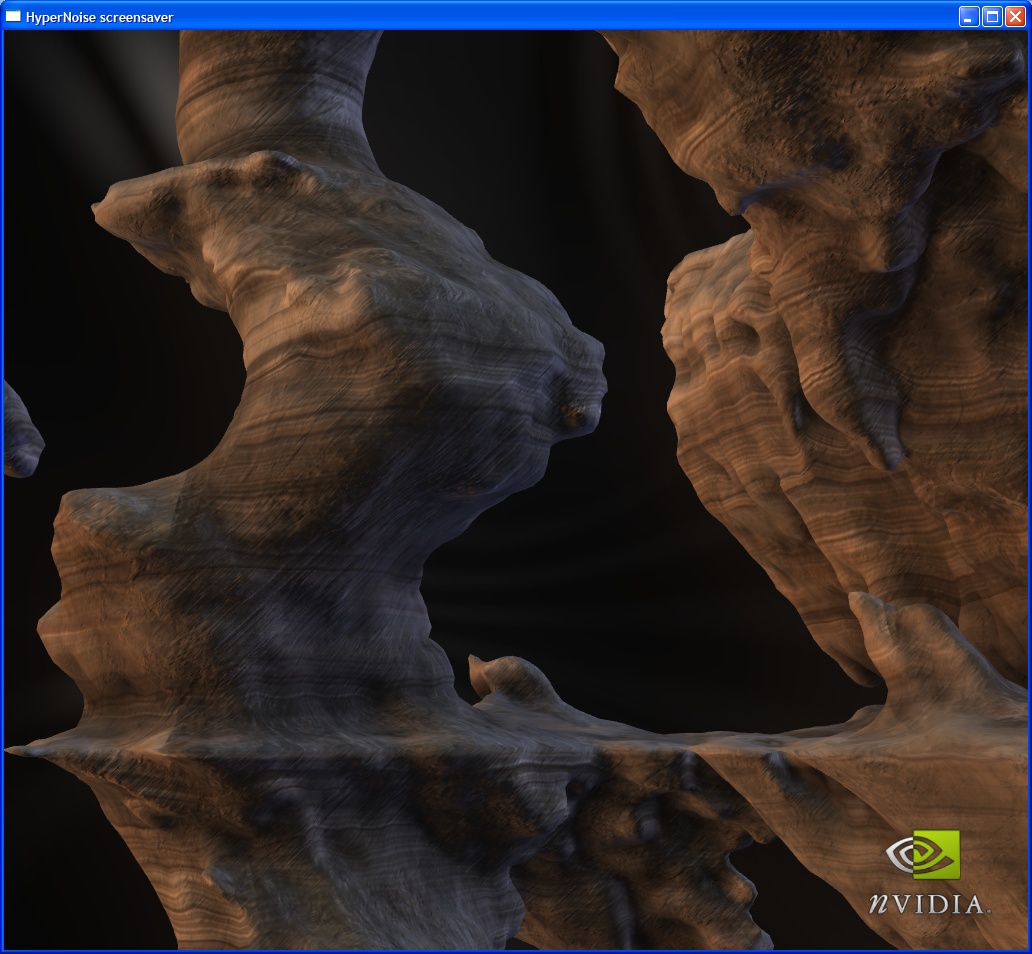
Task: Minimize the HyperNoise screensaver window
Action: point(969,16)
